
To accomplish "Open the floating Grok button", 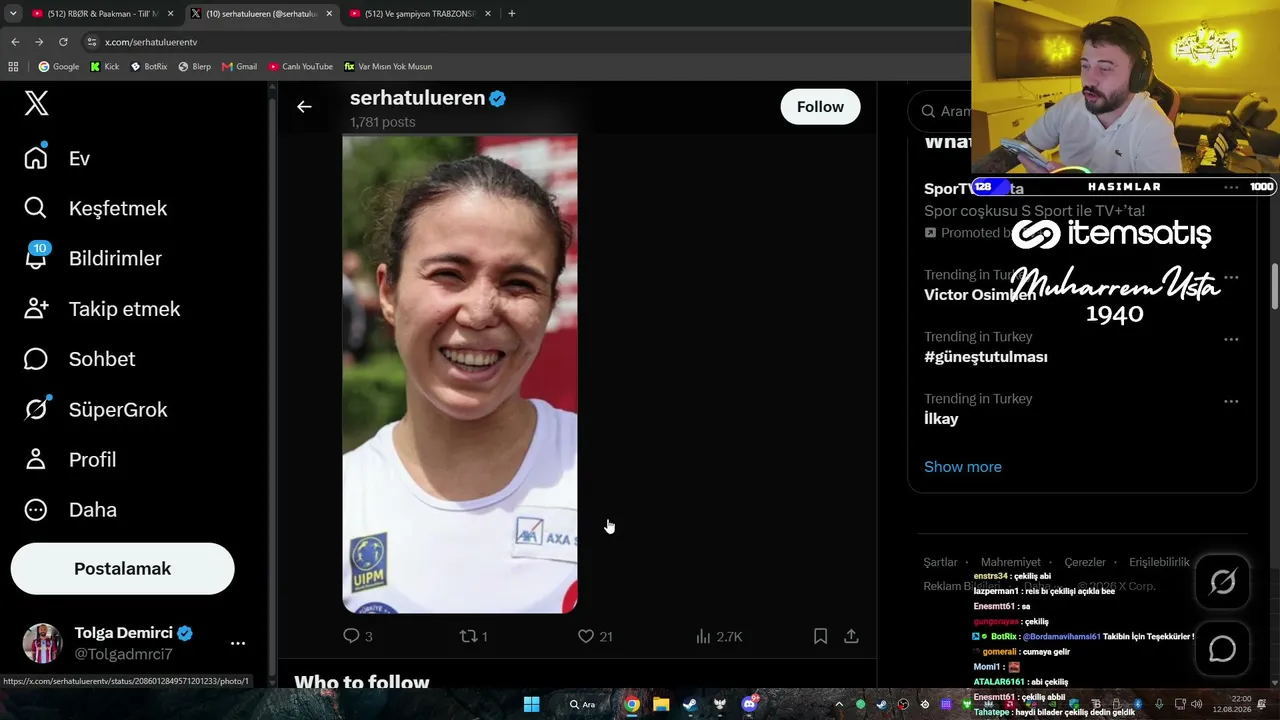I will tap(1222, 581).
